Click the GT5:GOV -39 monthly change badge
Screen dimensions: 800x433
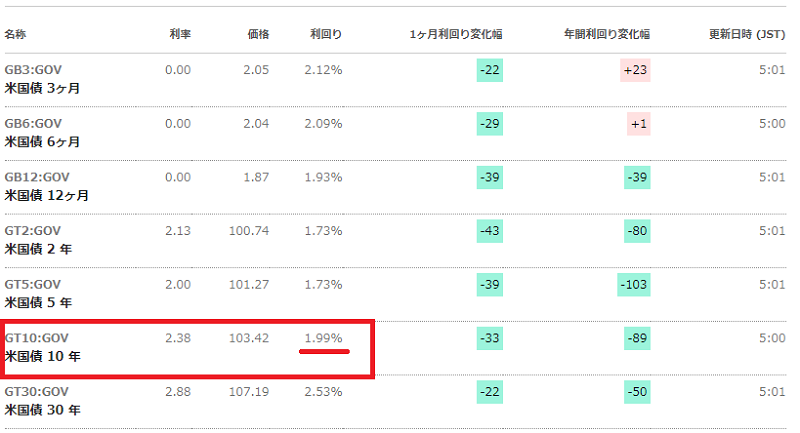coord(490,284)
